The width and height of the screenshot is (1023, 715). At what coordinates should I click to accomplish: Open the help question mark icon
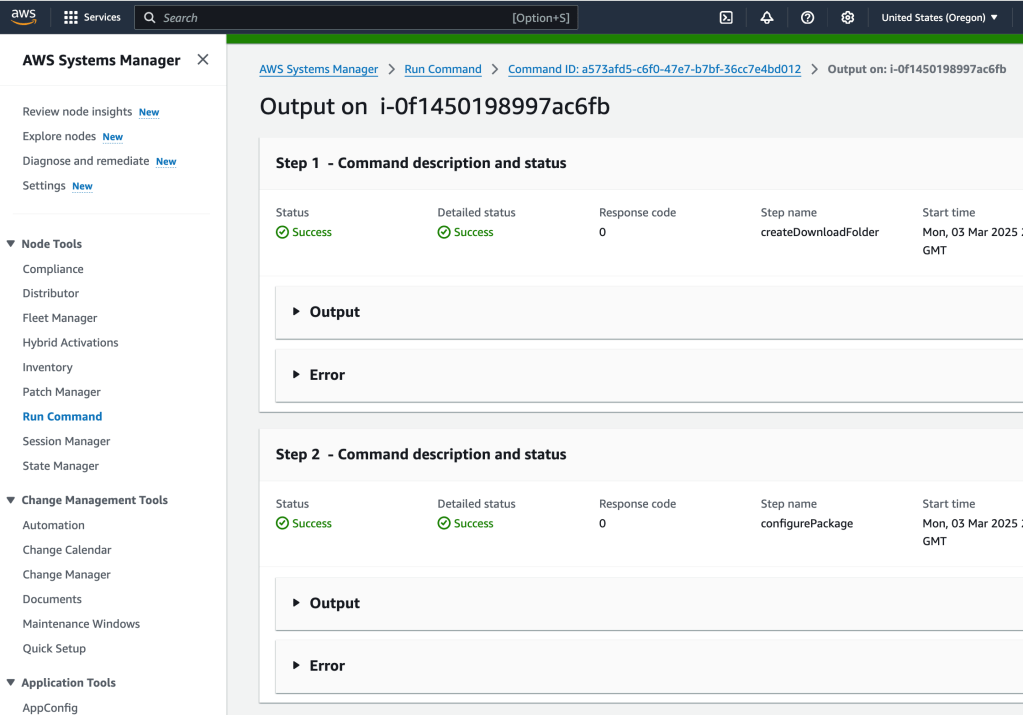(x=807, y=17)
